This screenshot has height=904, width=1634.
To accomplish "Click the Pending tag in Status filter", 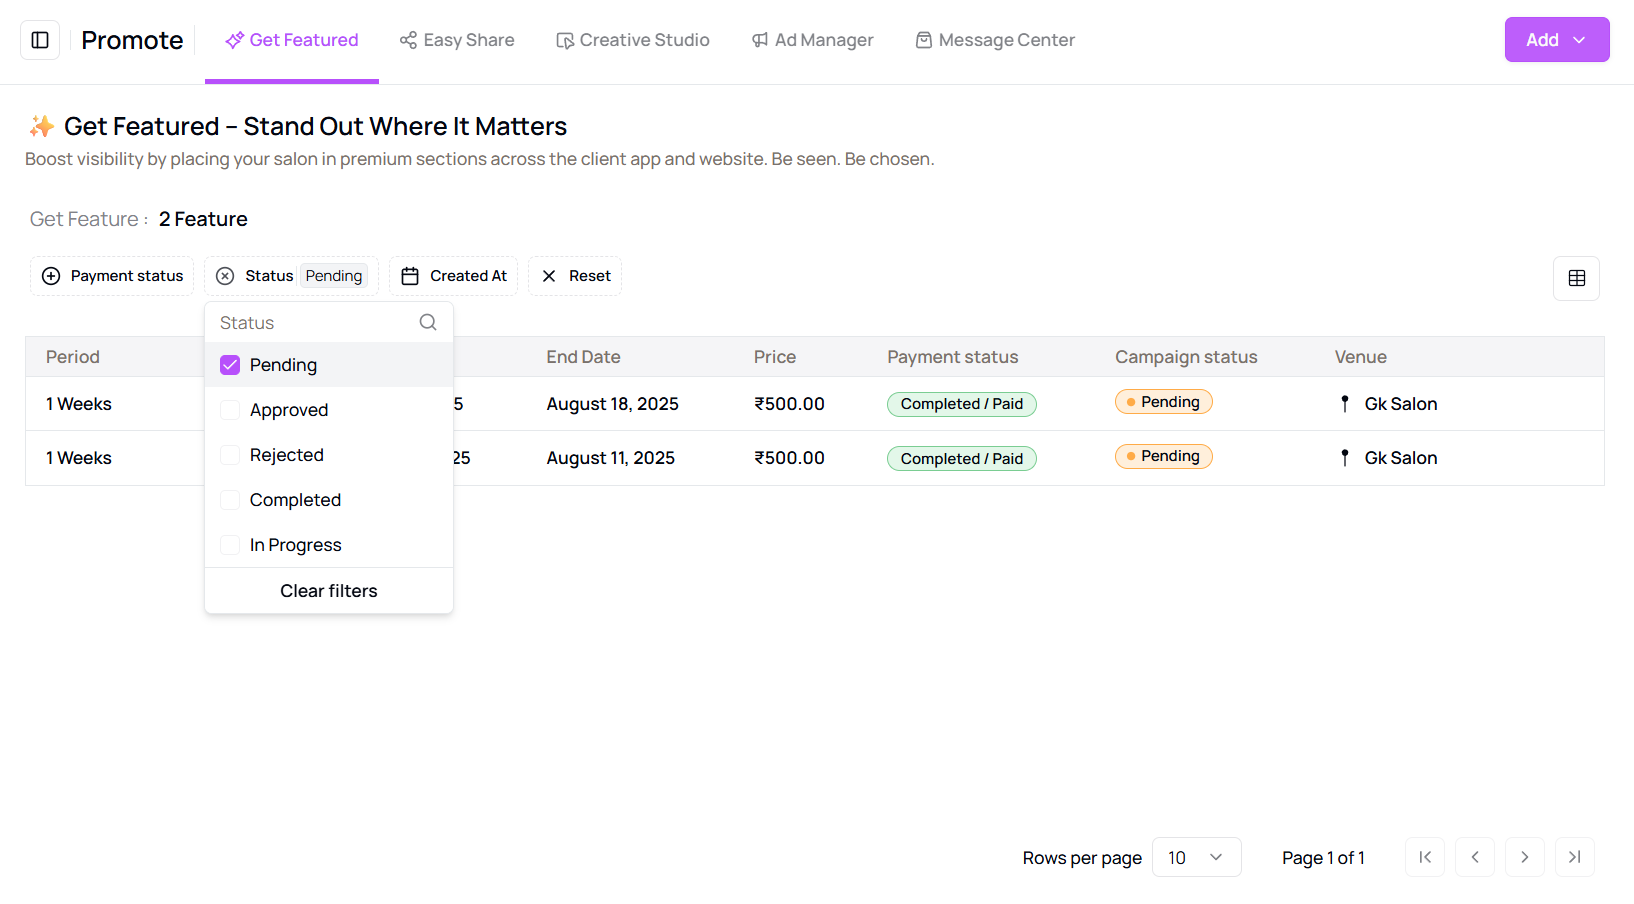I will pos(334,276).
